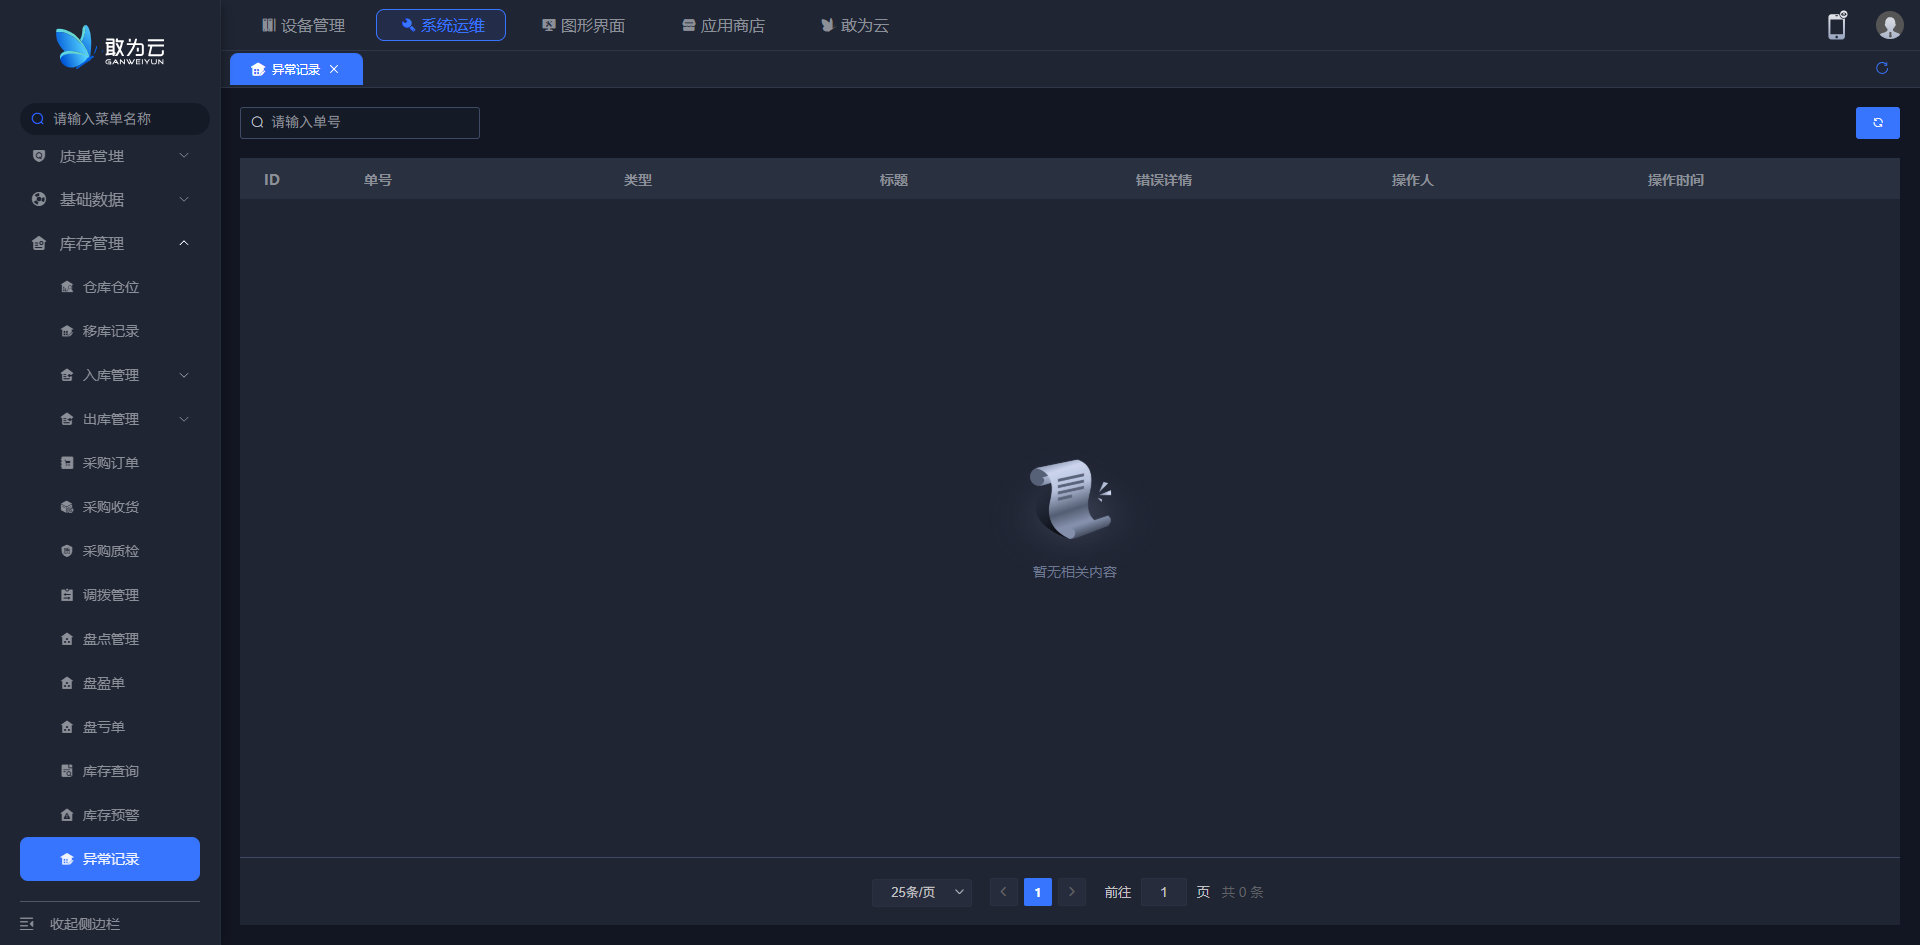Open the 敢为云 top menu

click(x=855, y=25)
